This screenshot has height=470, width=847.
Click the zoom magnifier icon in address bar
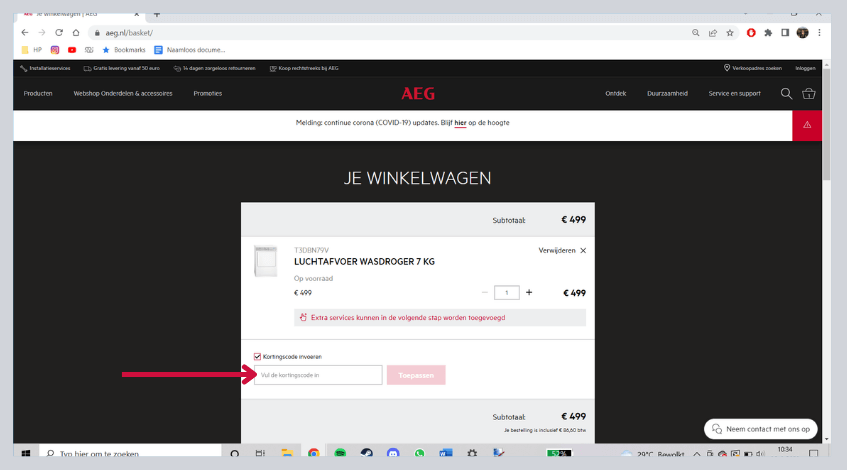point(696,33)
